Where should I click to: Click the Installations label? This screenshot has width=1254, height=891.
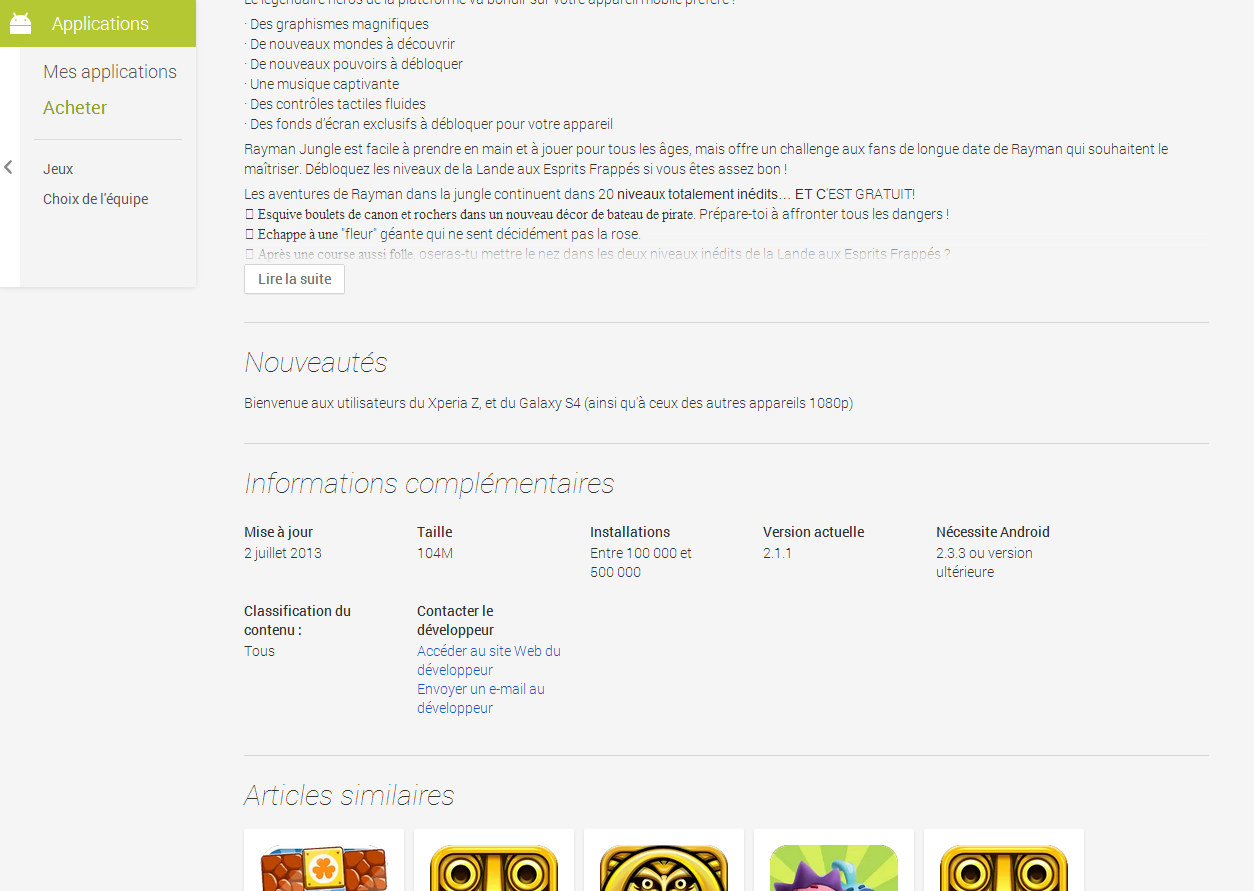pos(630,532)
